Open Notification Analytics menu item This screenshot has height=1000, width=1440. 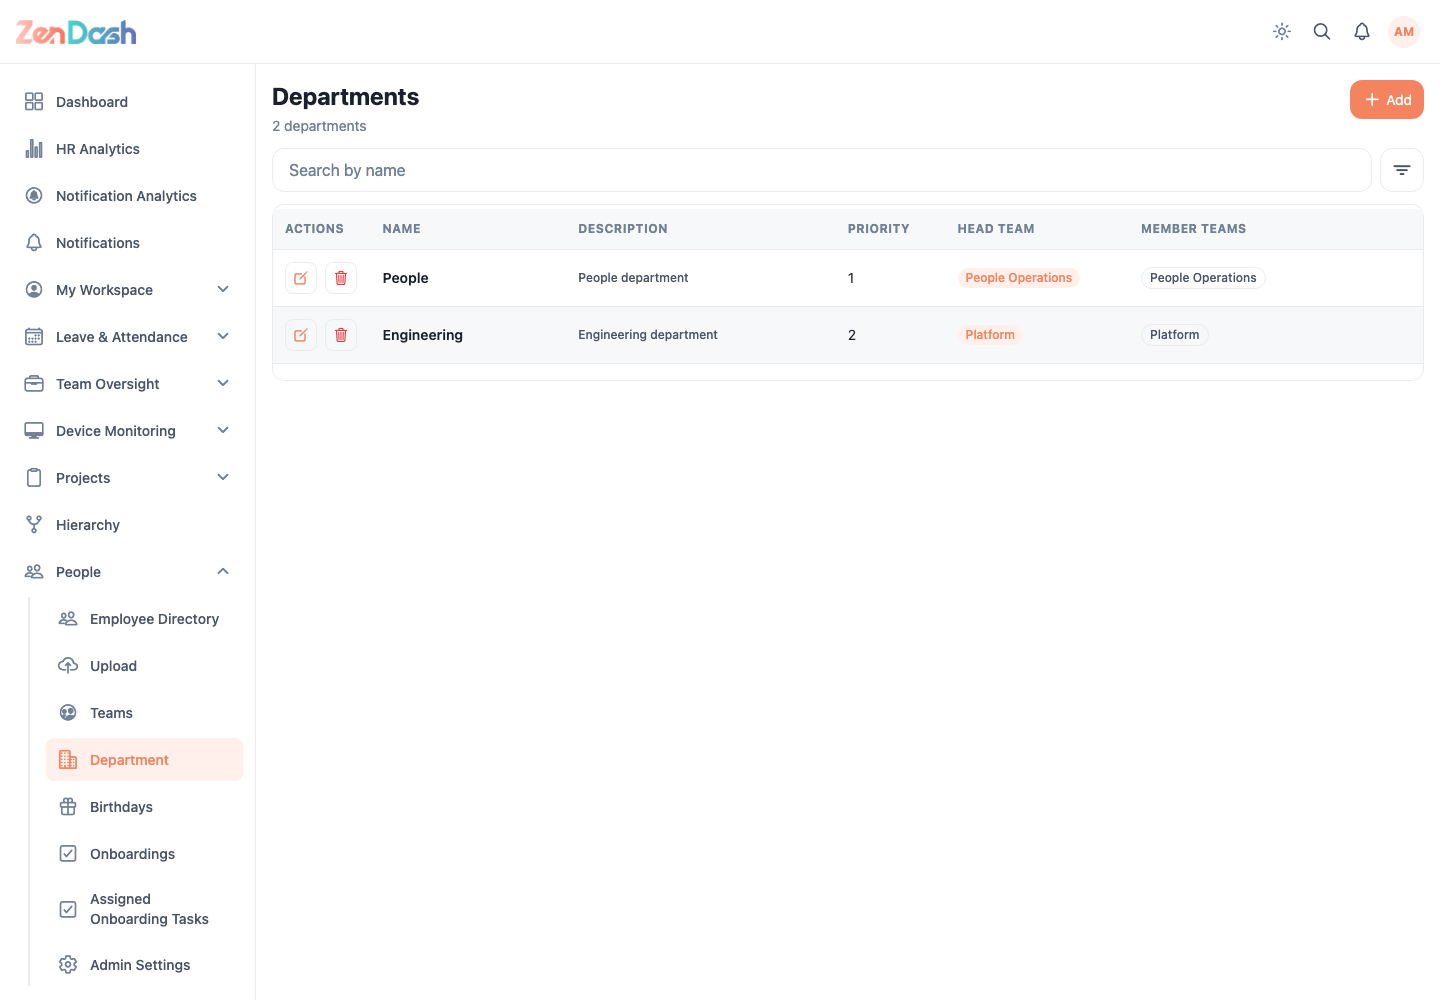click(127, 196)
